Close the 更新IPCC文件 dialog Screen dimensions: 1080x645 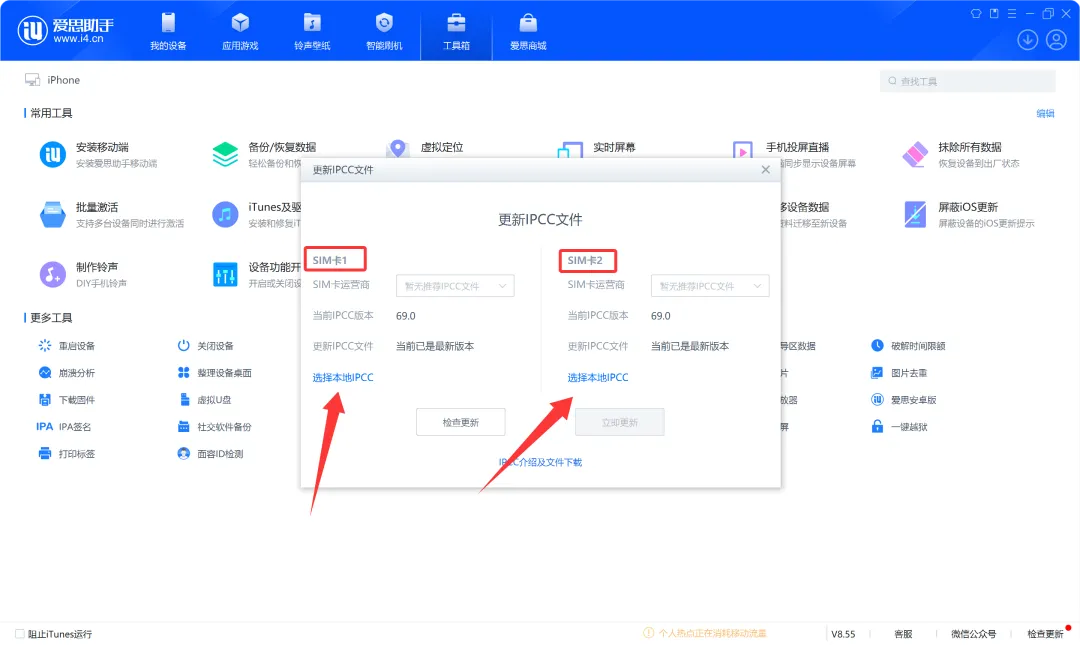765,170
